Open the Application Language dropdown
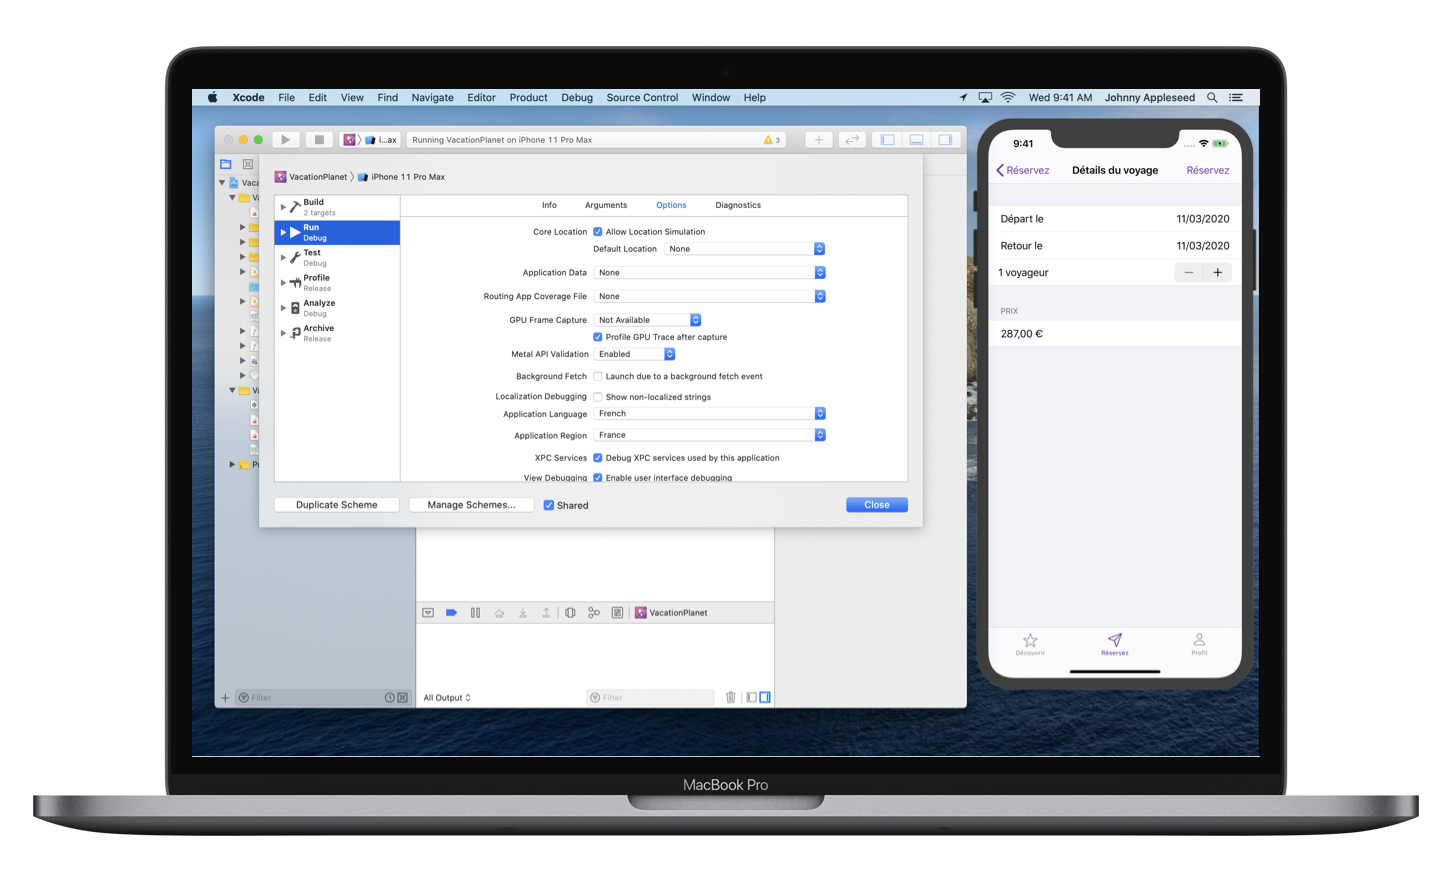This screenshot has height=878, width=1450. [710, 414]
